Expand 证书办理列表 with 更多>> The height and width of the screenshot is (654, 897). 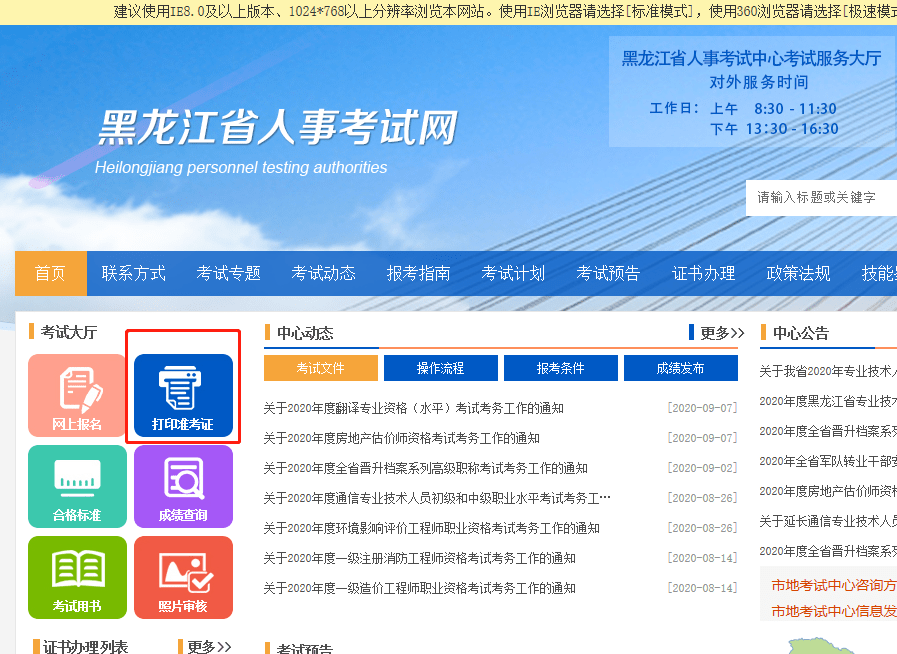[x=210, y=644]
